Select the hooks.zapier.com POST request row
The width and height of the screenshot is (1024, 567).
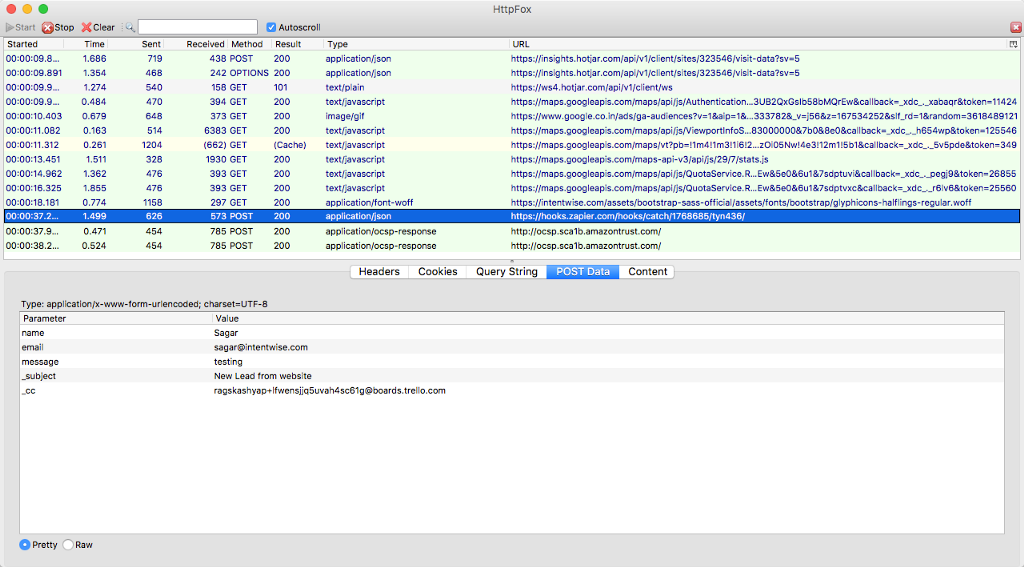coord(512,216)
